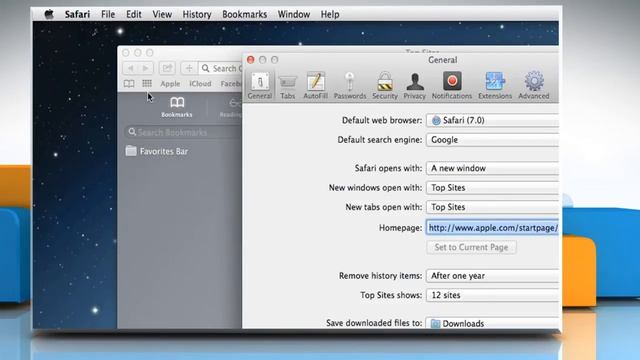Open the File menu
The image size is (640, 360).
coord(108,15)
